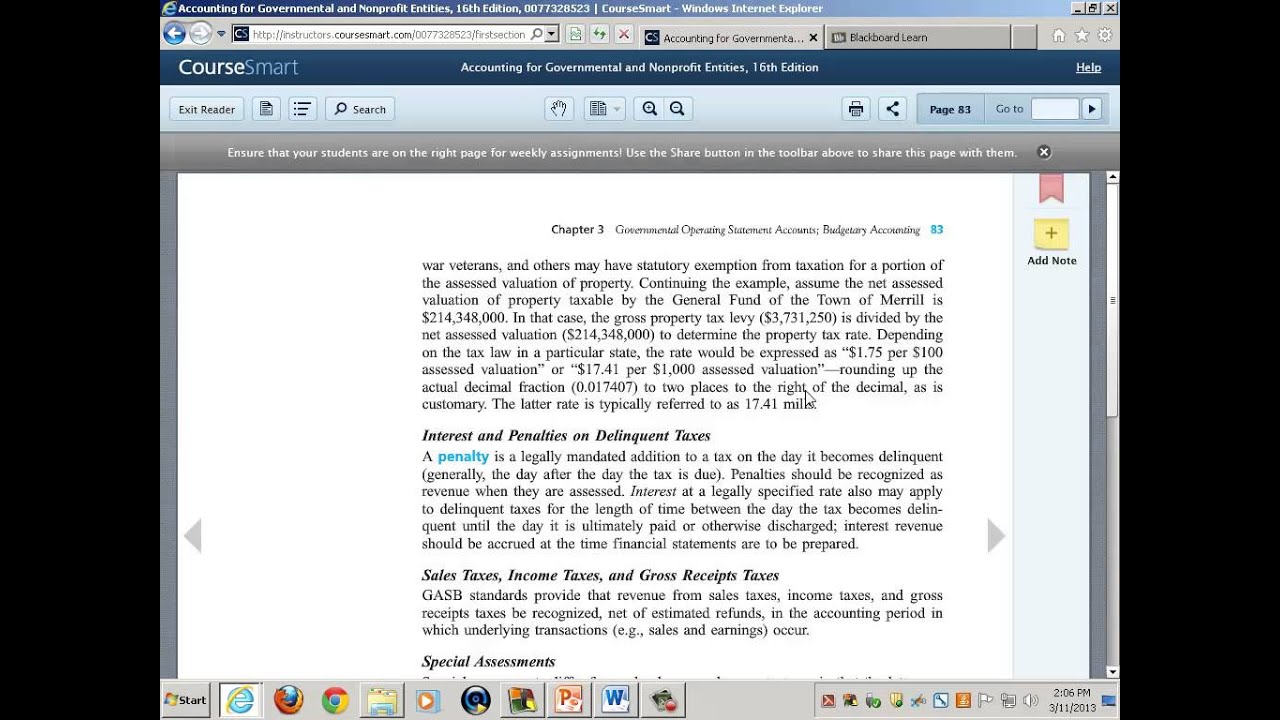The height and width of the screenshot is (720, 1280).
Task: Share this page
Action: coord(893,109)
